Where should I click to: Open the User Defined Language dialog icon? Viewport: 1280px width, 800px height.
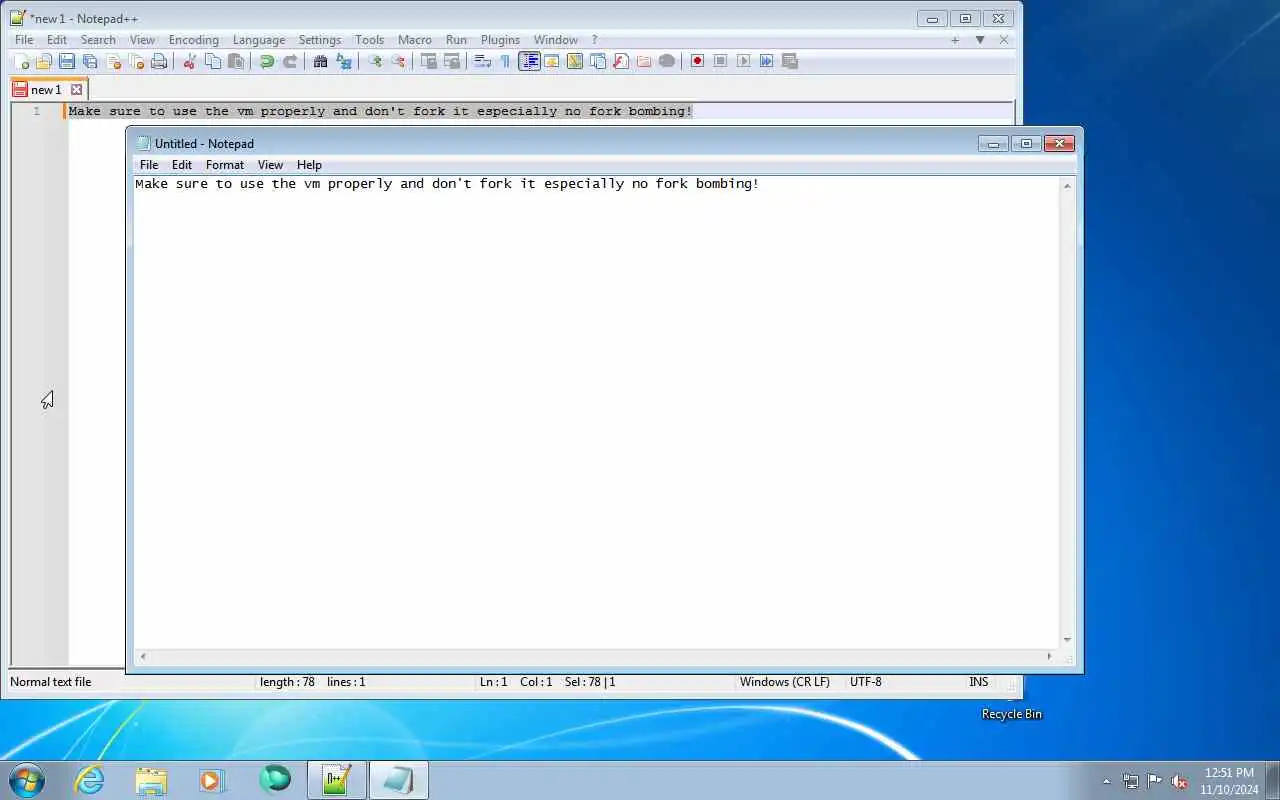point(551,61)
